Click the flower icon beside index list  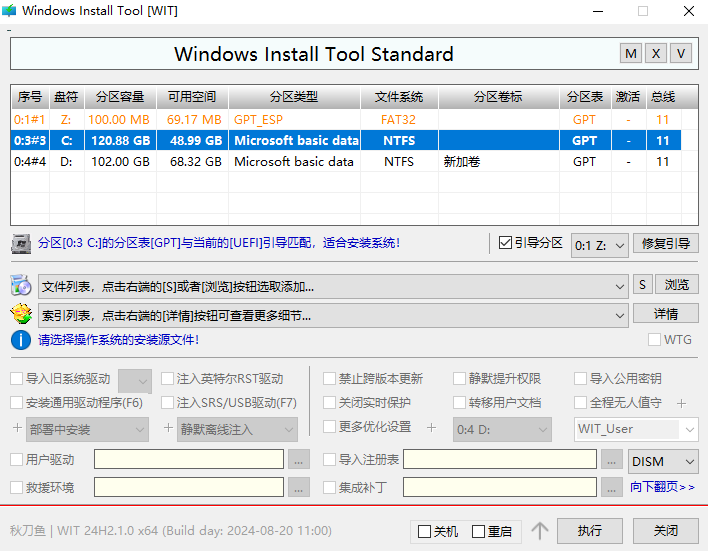[x=21, y=314]
